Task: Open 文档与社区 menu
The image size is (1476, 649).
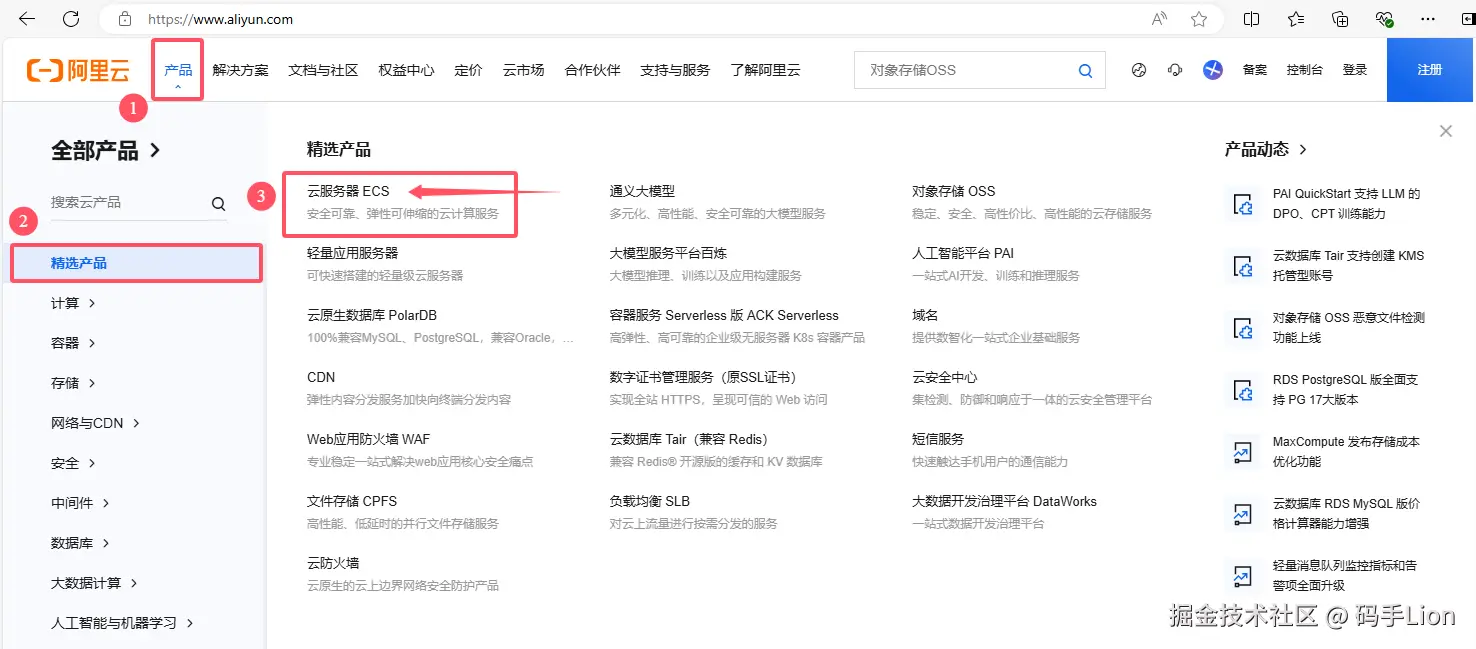Action: tap(323, 70)
